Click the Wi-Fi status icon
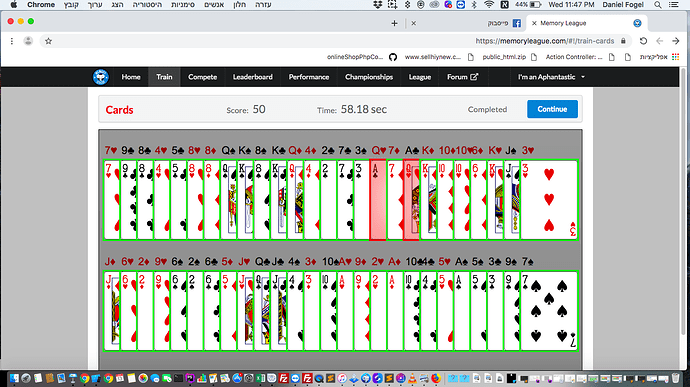Image resolution: width=690 pixels, height=387 pixels. coord(488,5)
